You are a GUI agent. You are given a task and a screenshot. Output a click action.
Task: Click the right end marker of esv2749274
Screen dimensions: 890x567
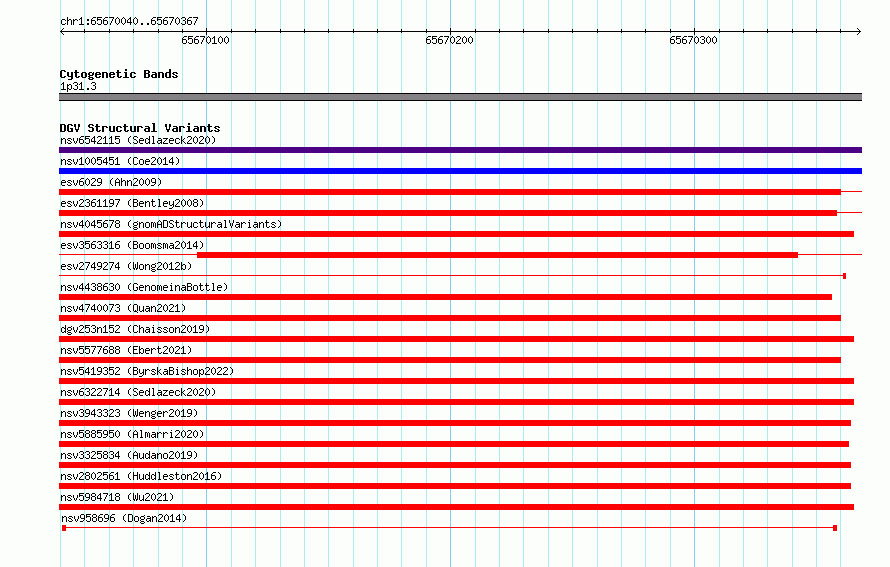(x=845, y=276)
